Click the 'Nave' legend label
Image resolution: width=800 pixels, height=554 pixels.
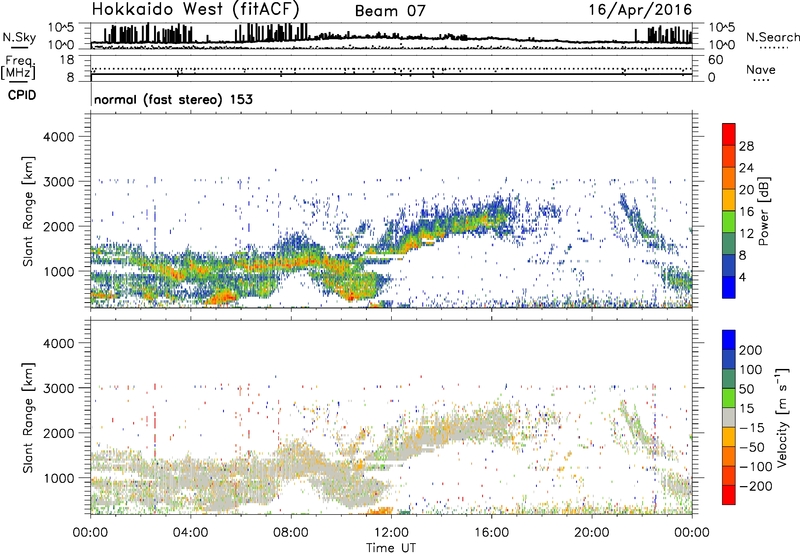pos(761,69)
